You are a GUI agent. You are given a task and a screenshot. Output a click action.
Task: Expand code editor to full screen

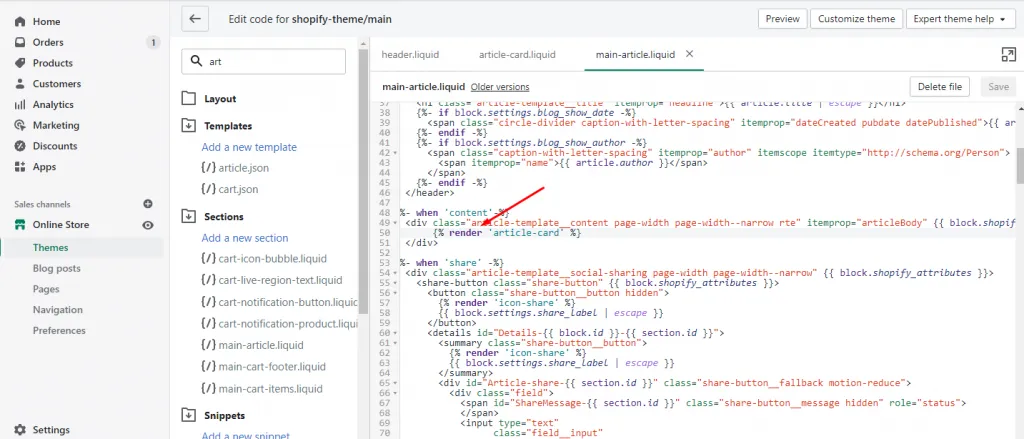[1008, 55]
